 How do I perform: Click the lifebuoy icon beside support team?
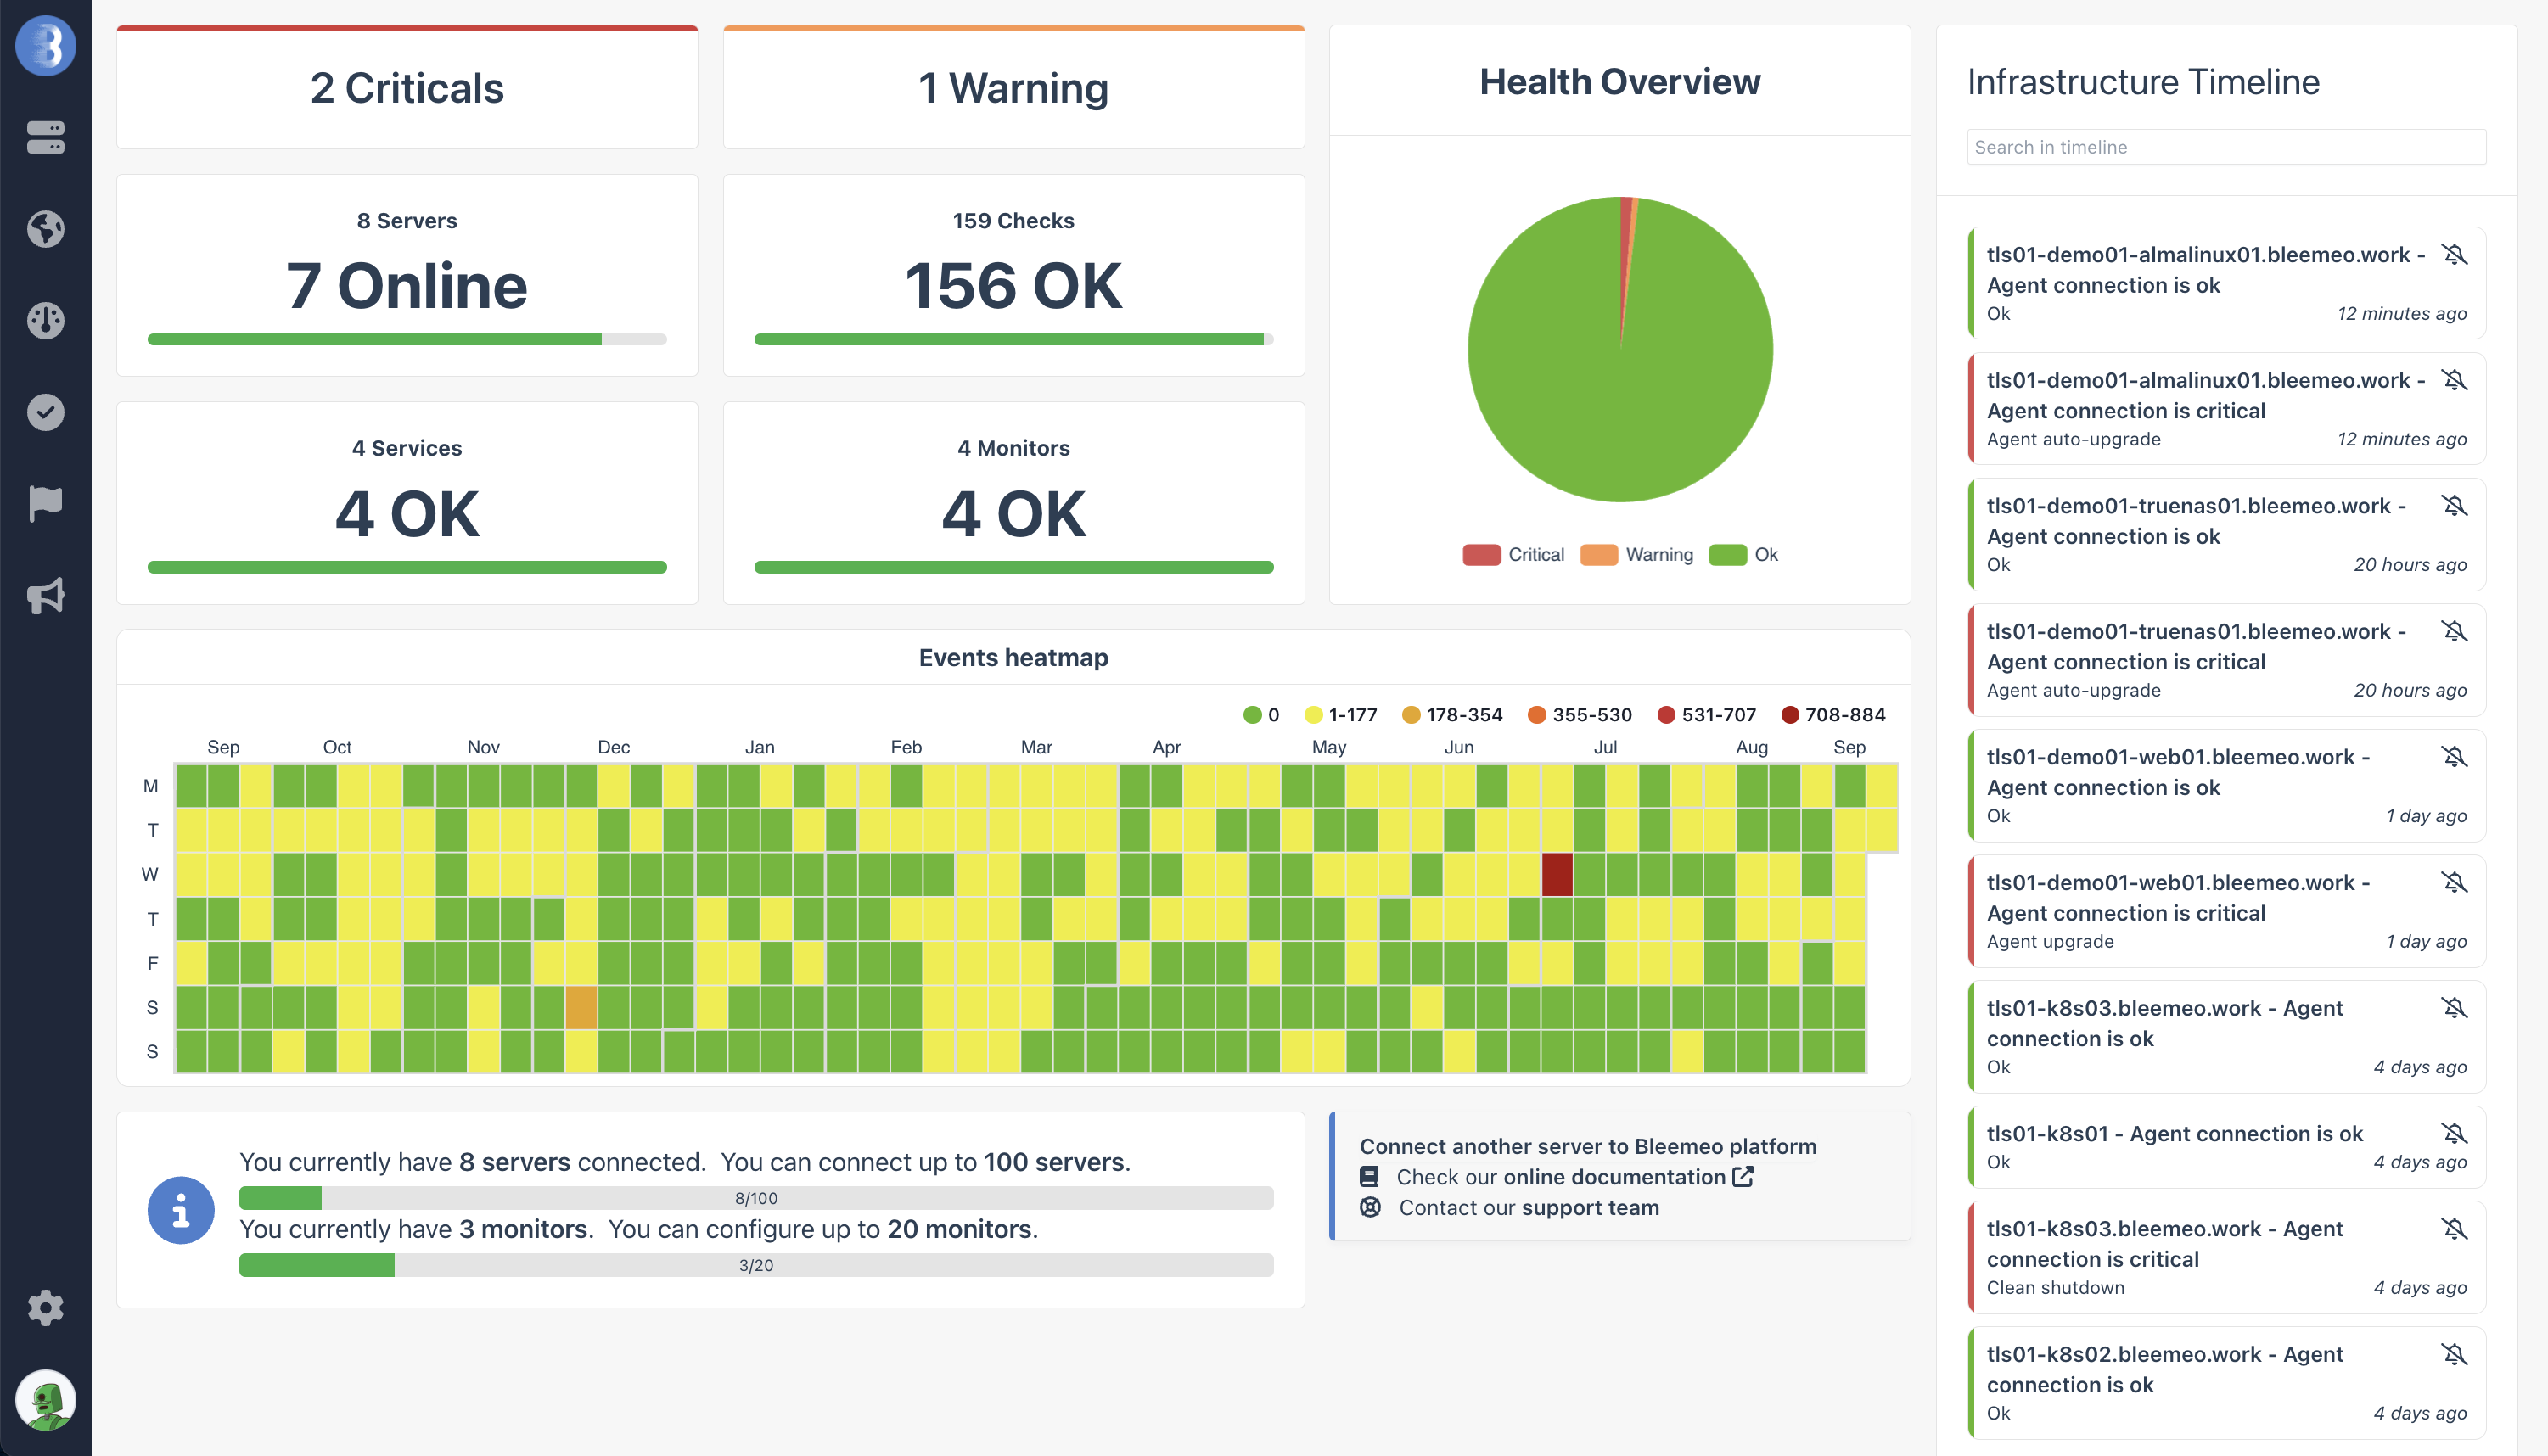click(x=1370, y=1207)
